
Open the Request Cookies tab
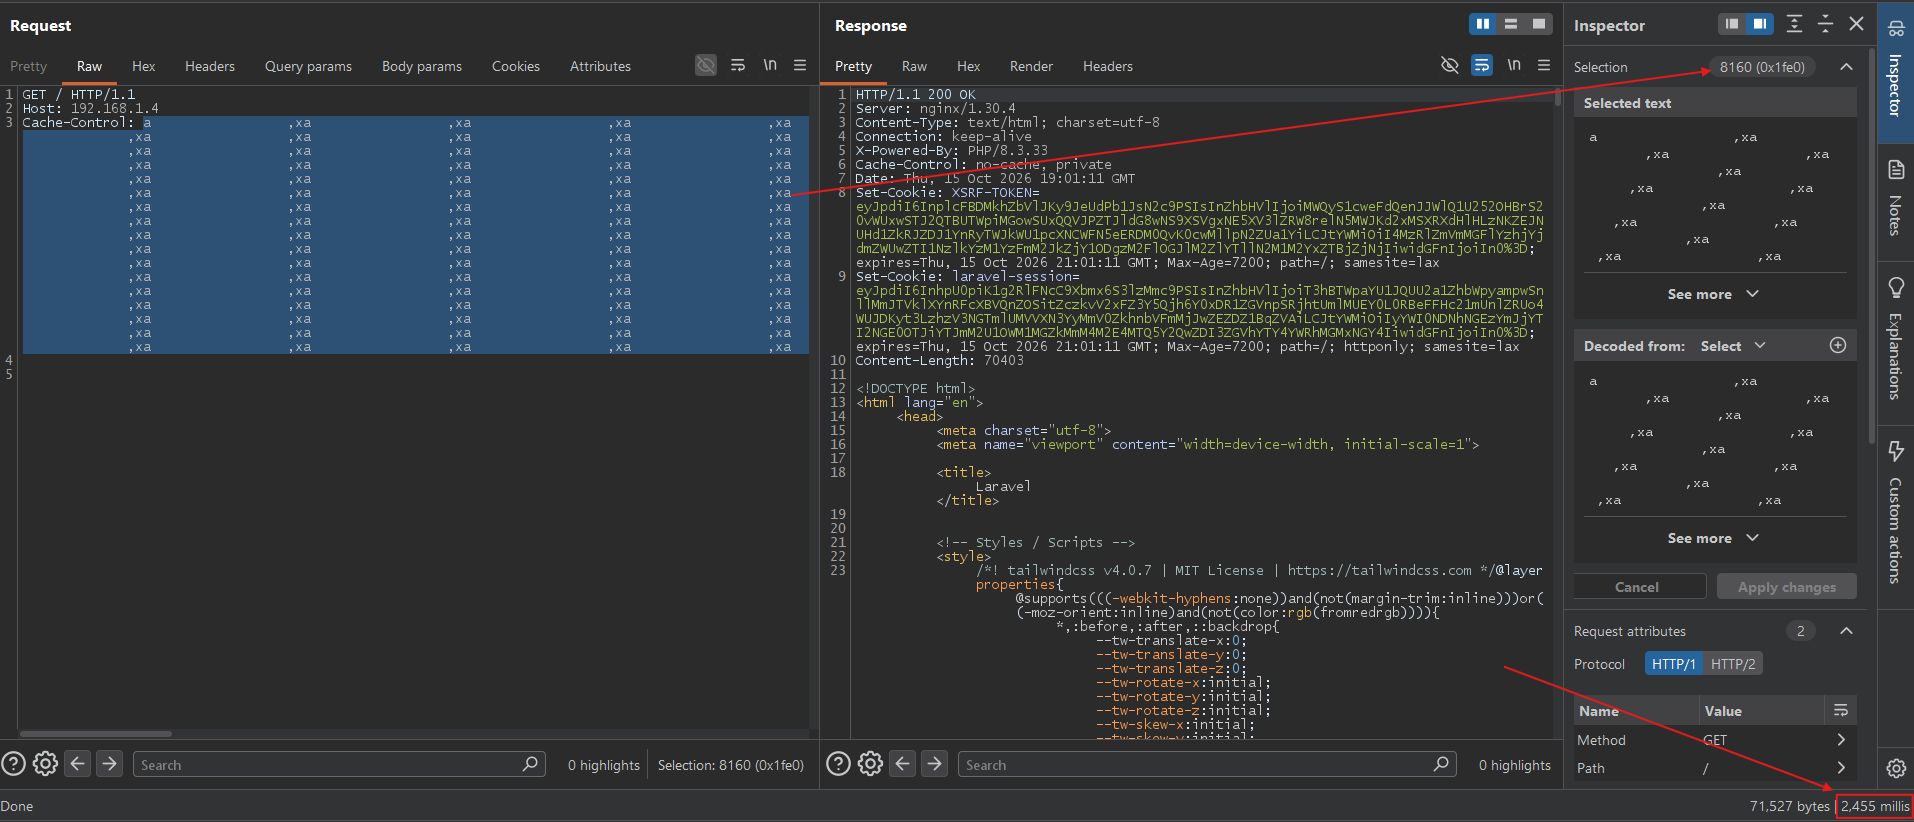point(516,66)
